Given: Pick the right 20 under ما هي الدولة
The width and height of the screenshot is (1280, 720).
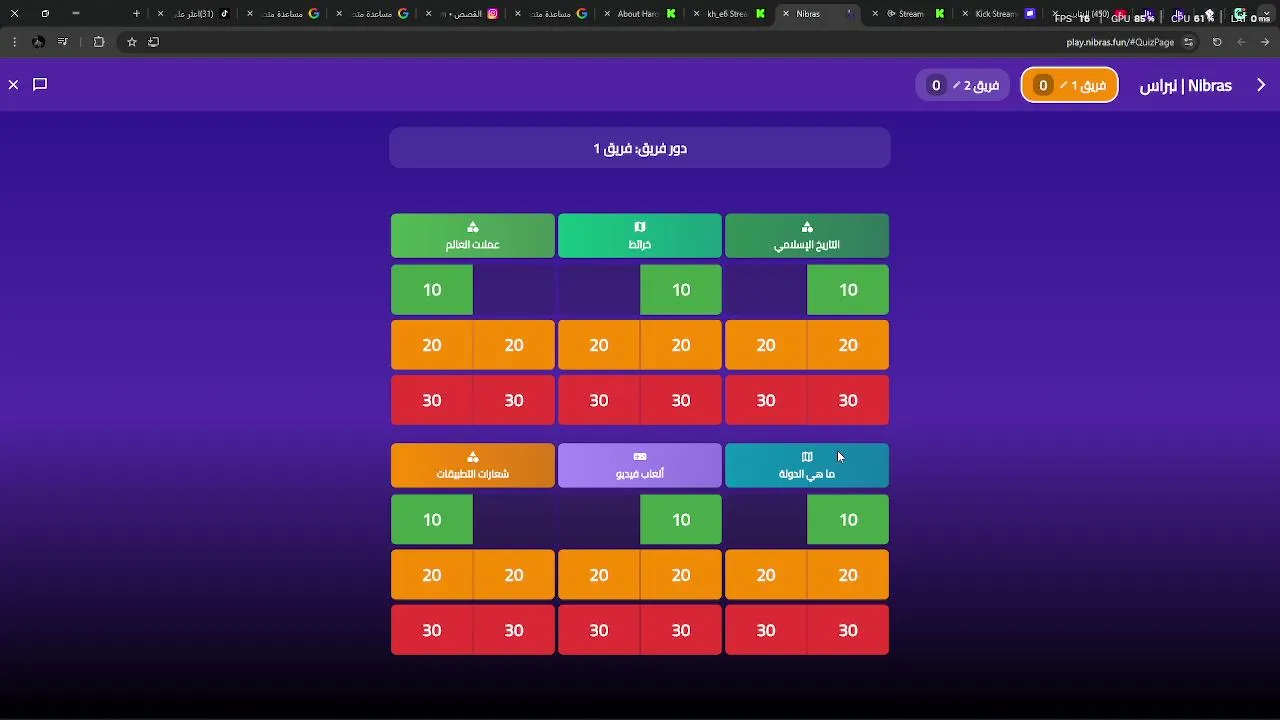Looking at the screenshot, I should 848,575.
